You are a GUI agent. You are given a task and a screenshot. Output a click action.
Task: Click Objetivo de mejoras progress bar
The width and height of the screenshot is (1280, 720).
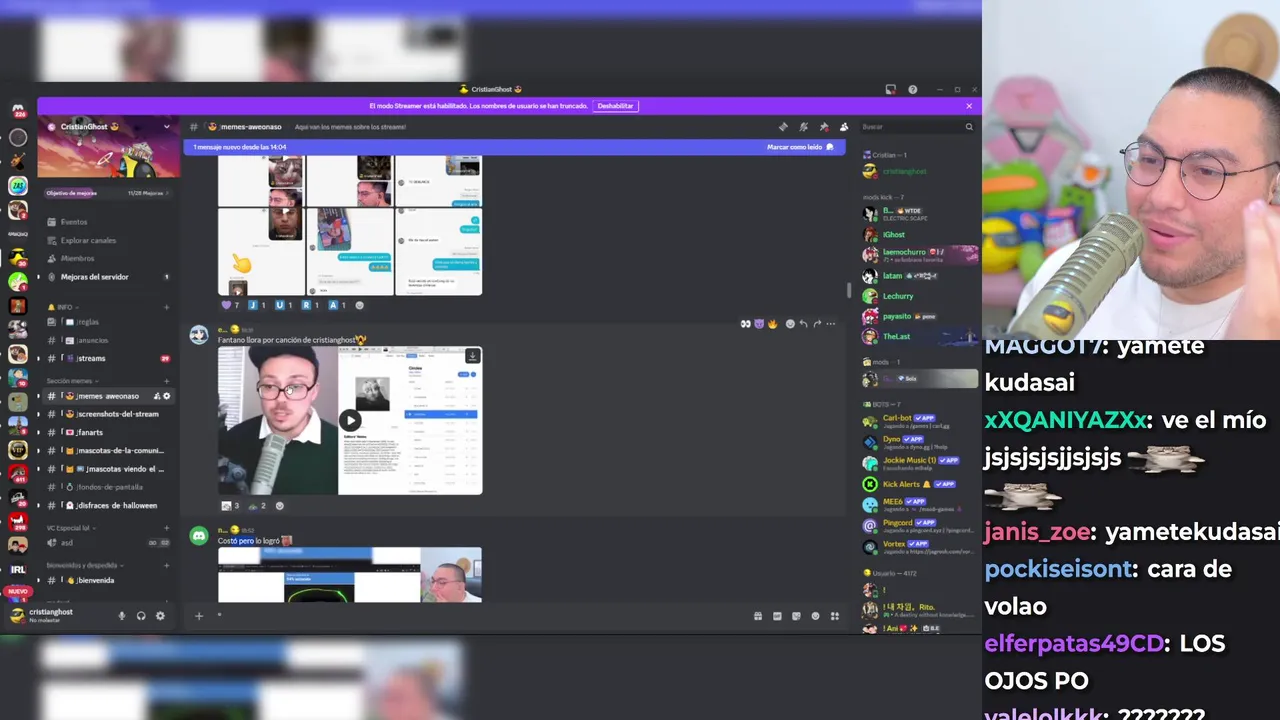[108, 193]
